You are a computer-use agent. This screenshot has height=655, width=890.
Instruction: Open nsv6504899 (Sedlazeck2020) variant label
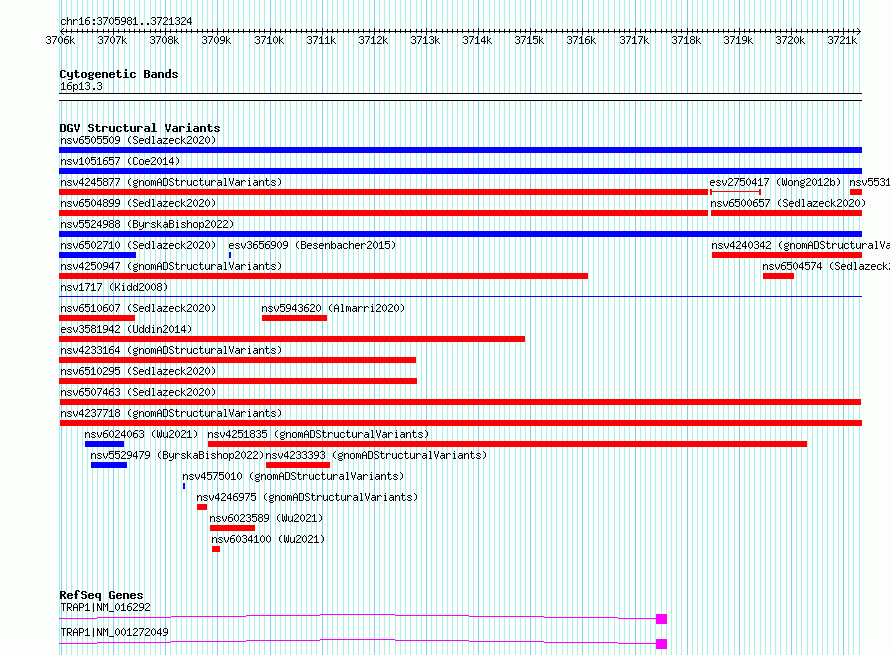[138, 203]
